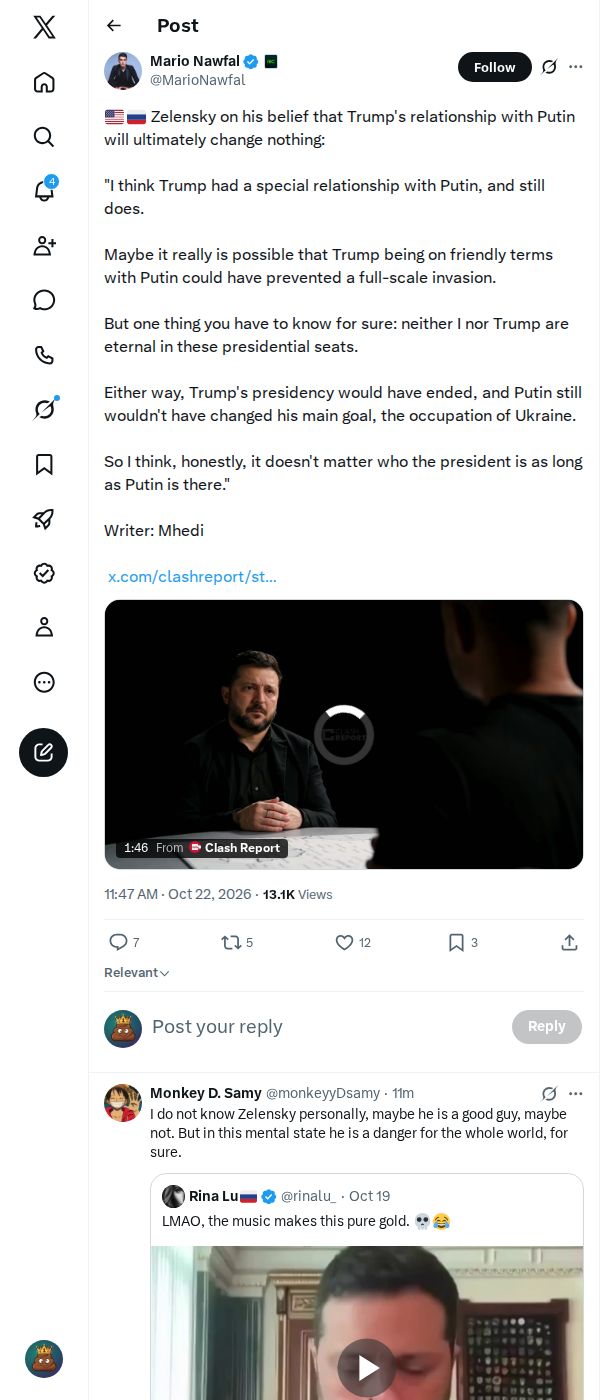Open the Home icon in sidebar

(x=44, y=82)
